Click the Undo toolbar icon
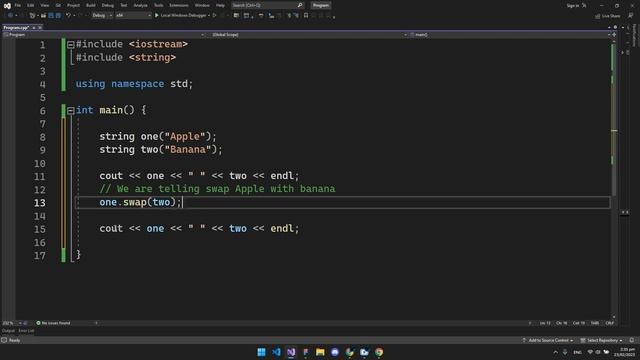This screenshot has height=360, width=640. [68, 16]
